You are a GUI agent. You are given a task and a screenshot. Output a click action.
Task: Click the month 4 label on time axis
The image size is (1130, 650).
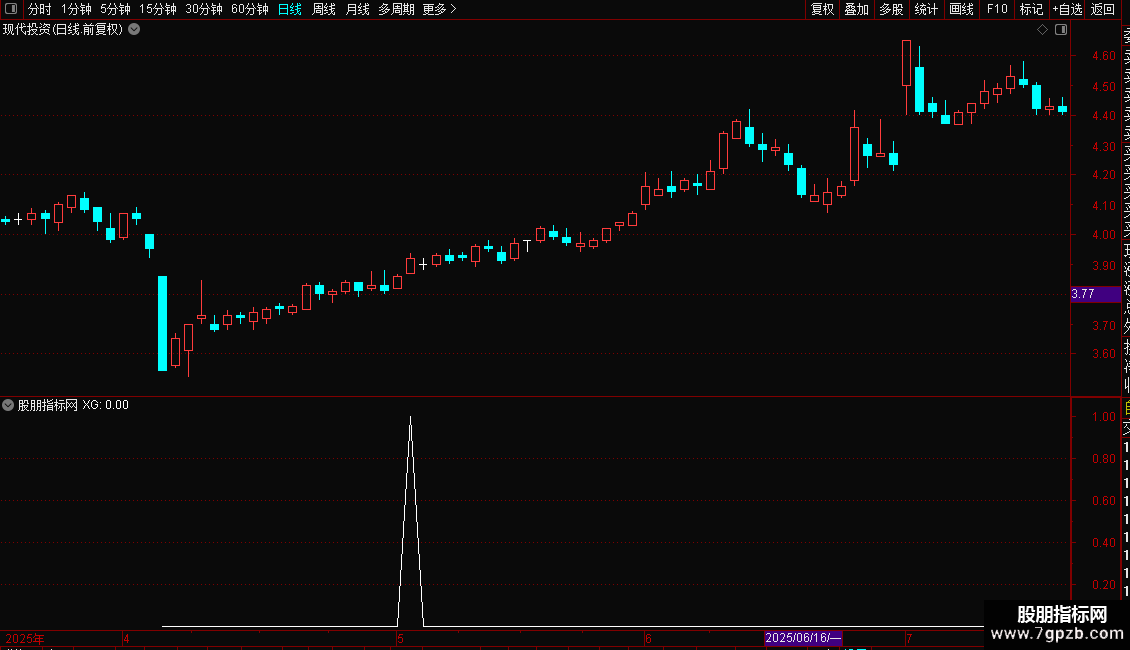pos(126,638)
